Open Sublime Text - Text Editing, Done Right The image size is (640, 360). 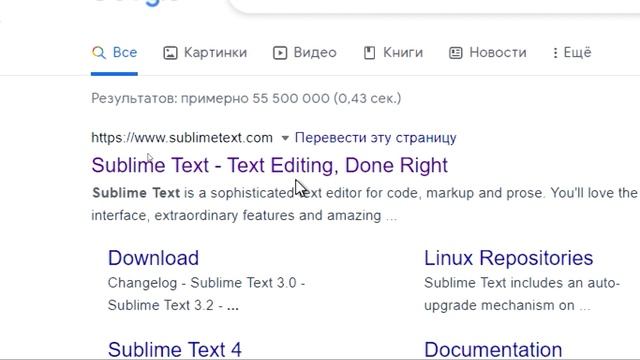point(269,165)
